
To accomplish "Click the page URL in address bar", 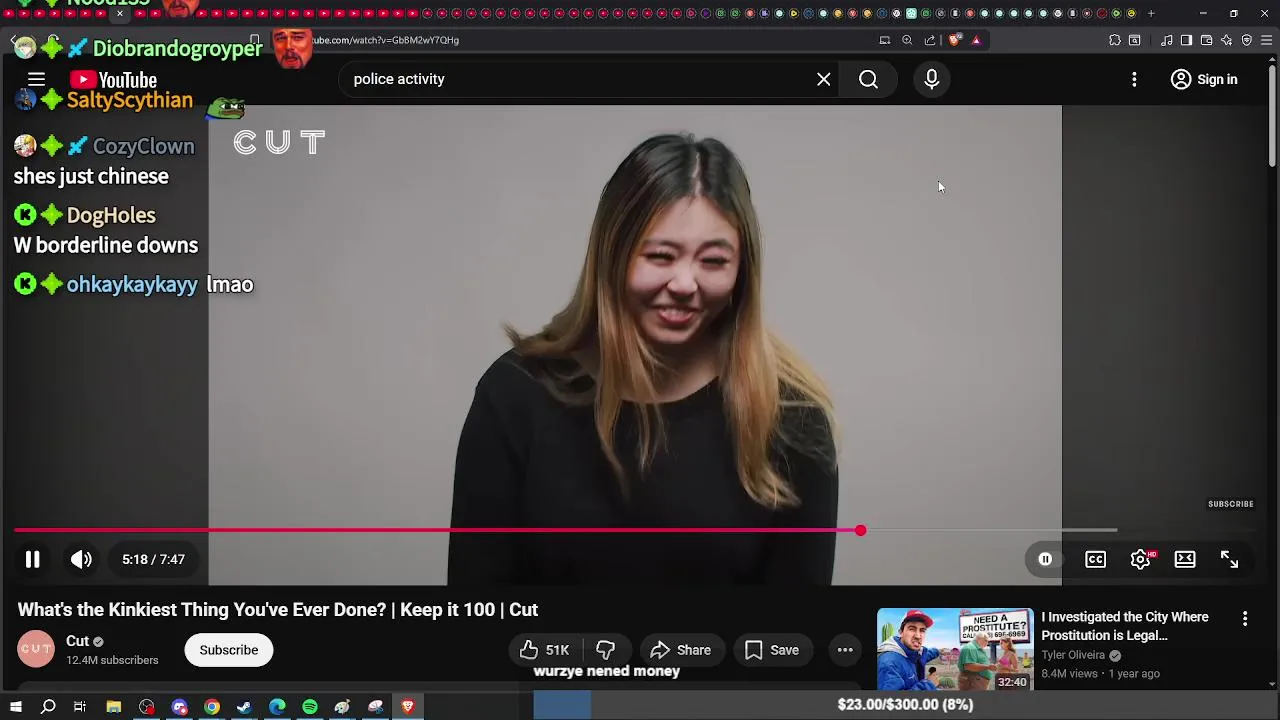I will (x=386, y=40).
